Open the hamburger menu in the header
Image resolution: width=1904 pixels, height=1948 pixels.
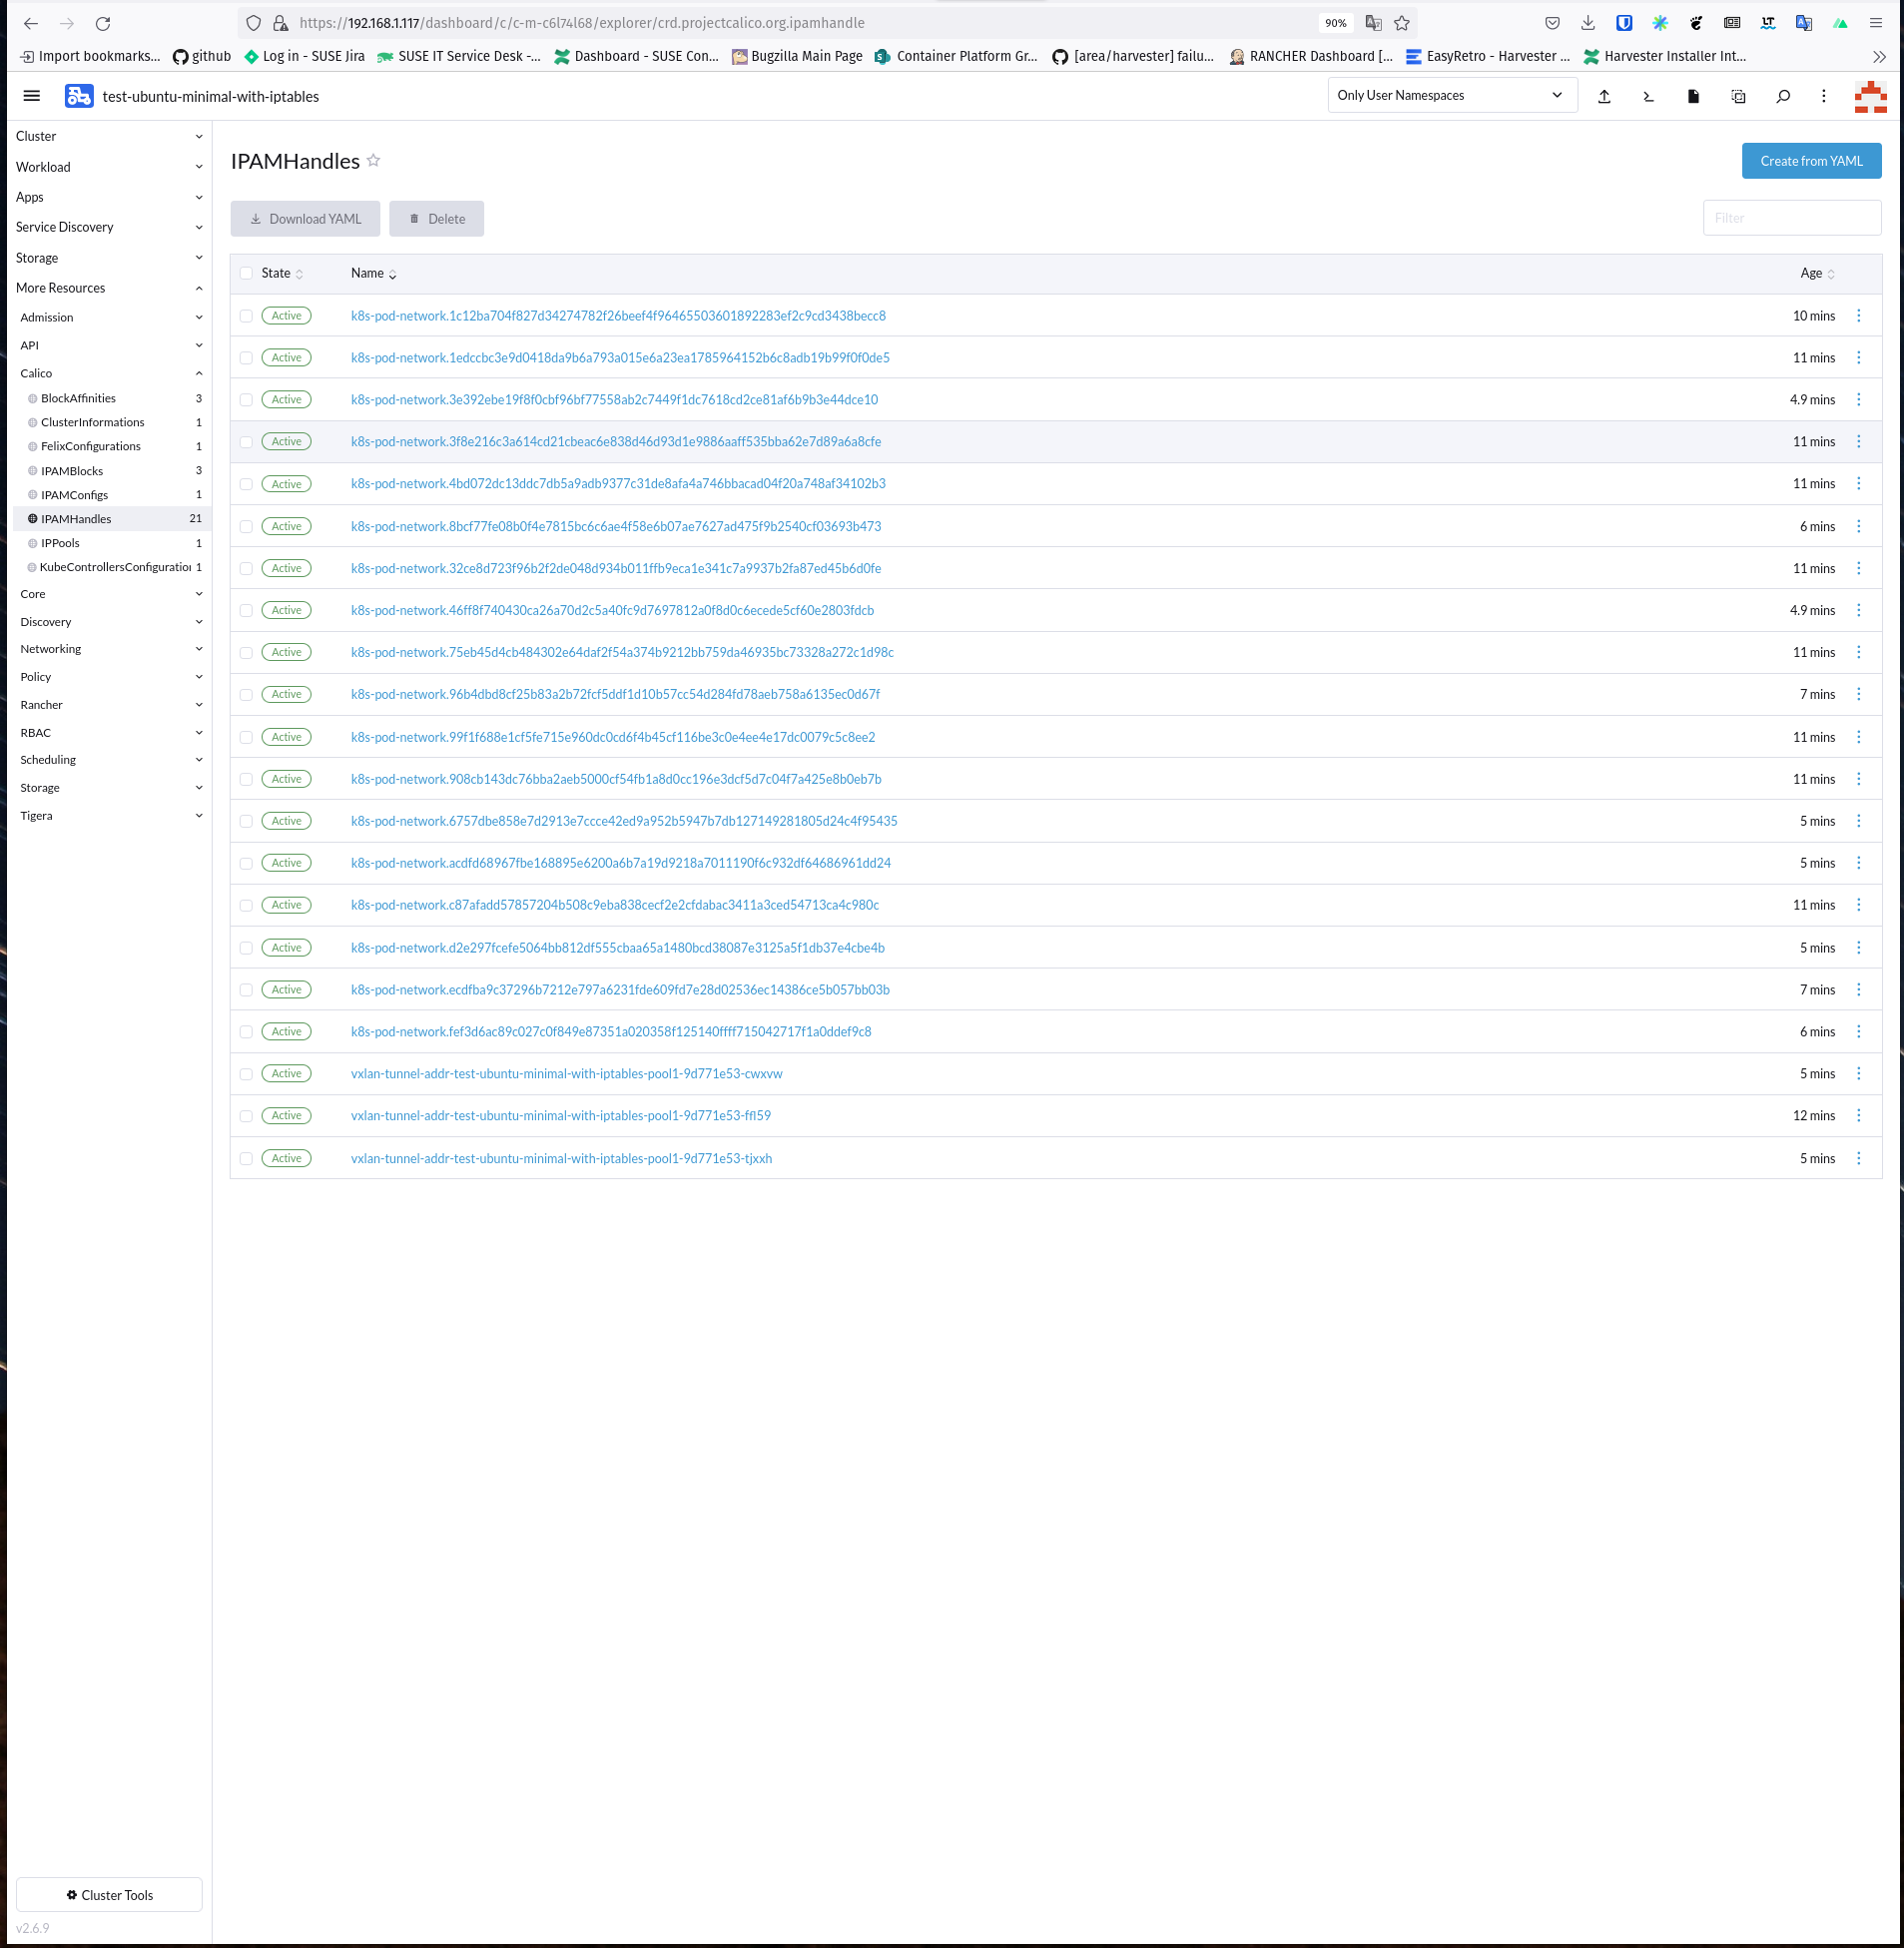pos(31,95)
